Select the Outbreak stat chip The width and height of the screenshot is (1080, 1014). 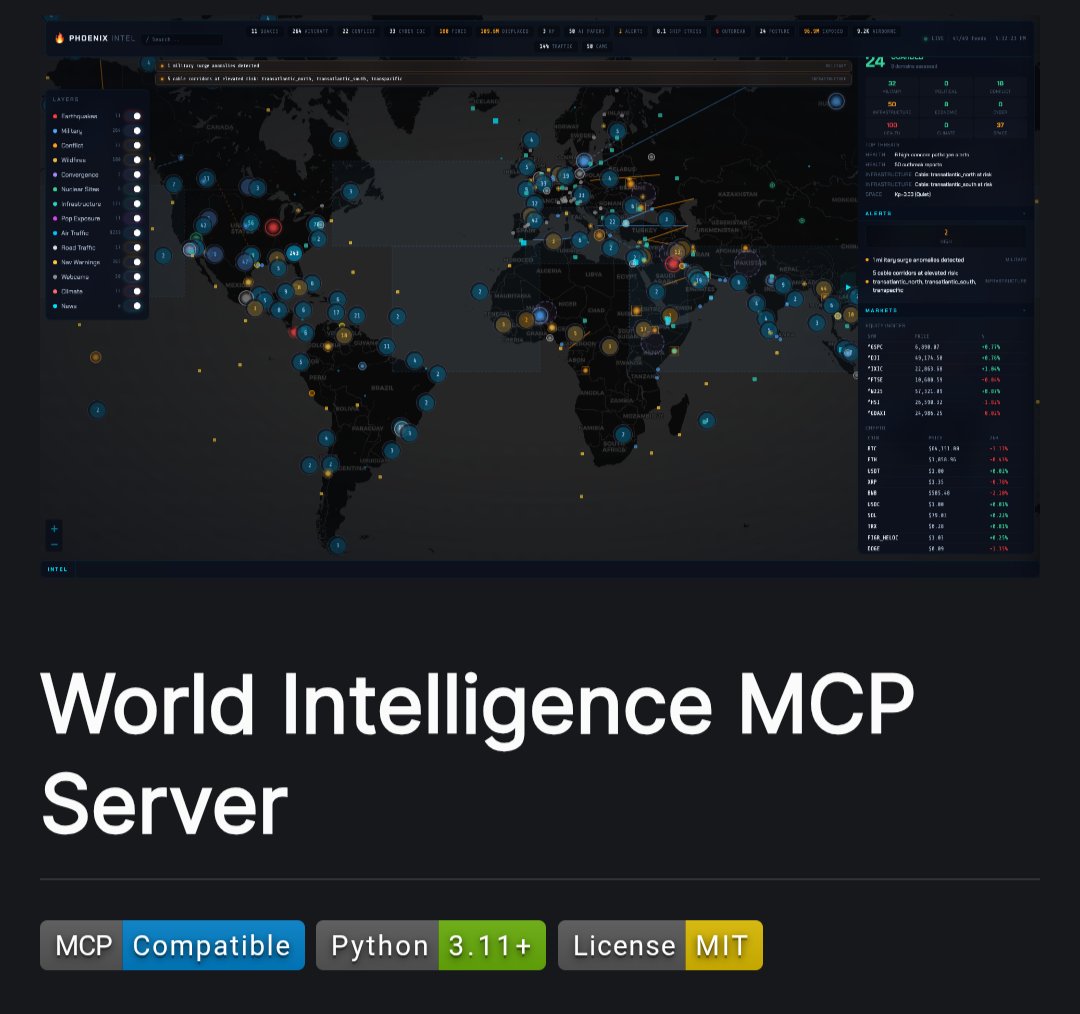point(730,31)
